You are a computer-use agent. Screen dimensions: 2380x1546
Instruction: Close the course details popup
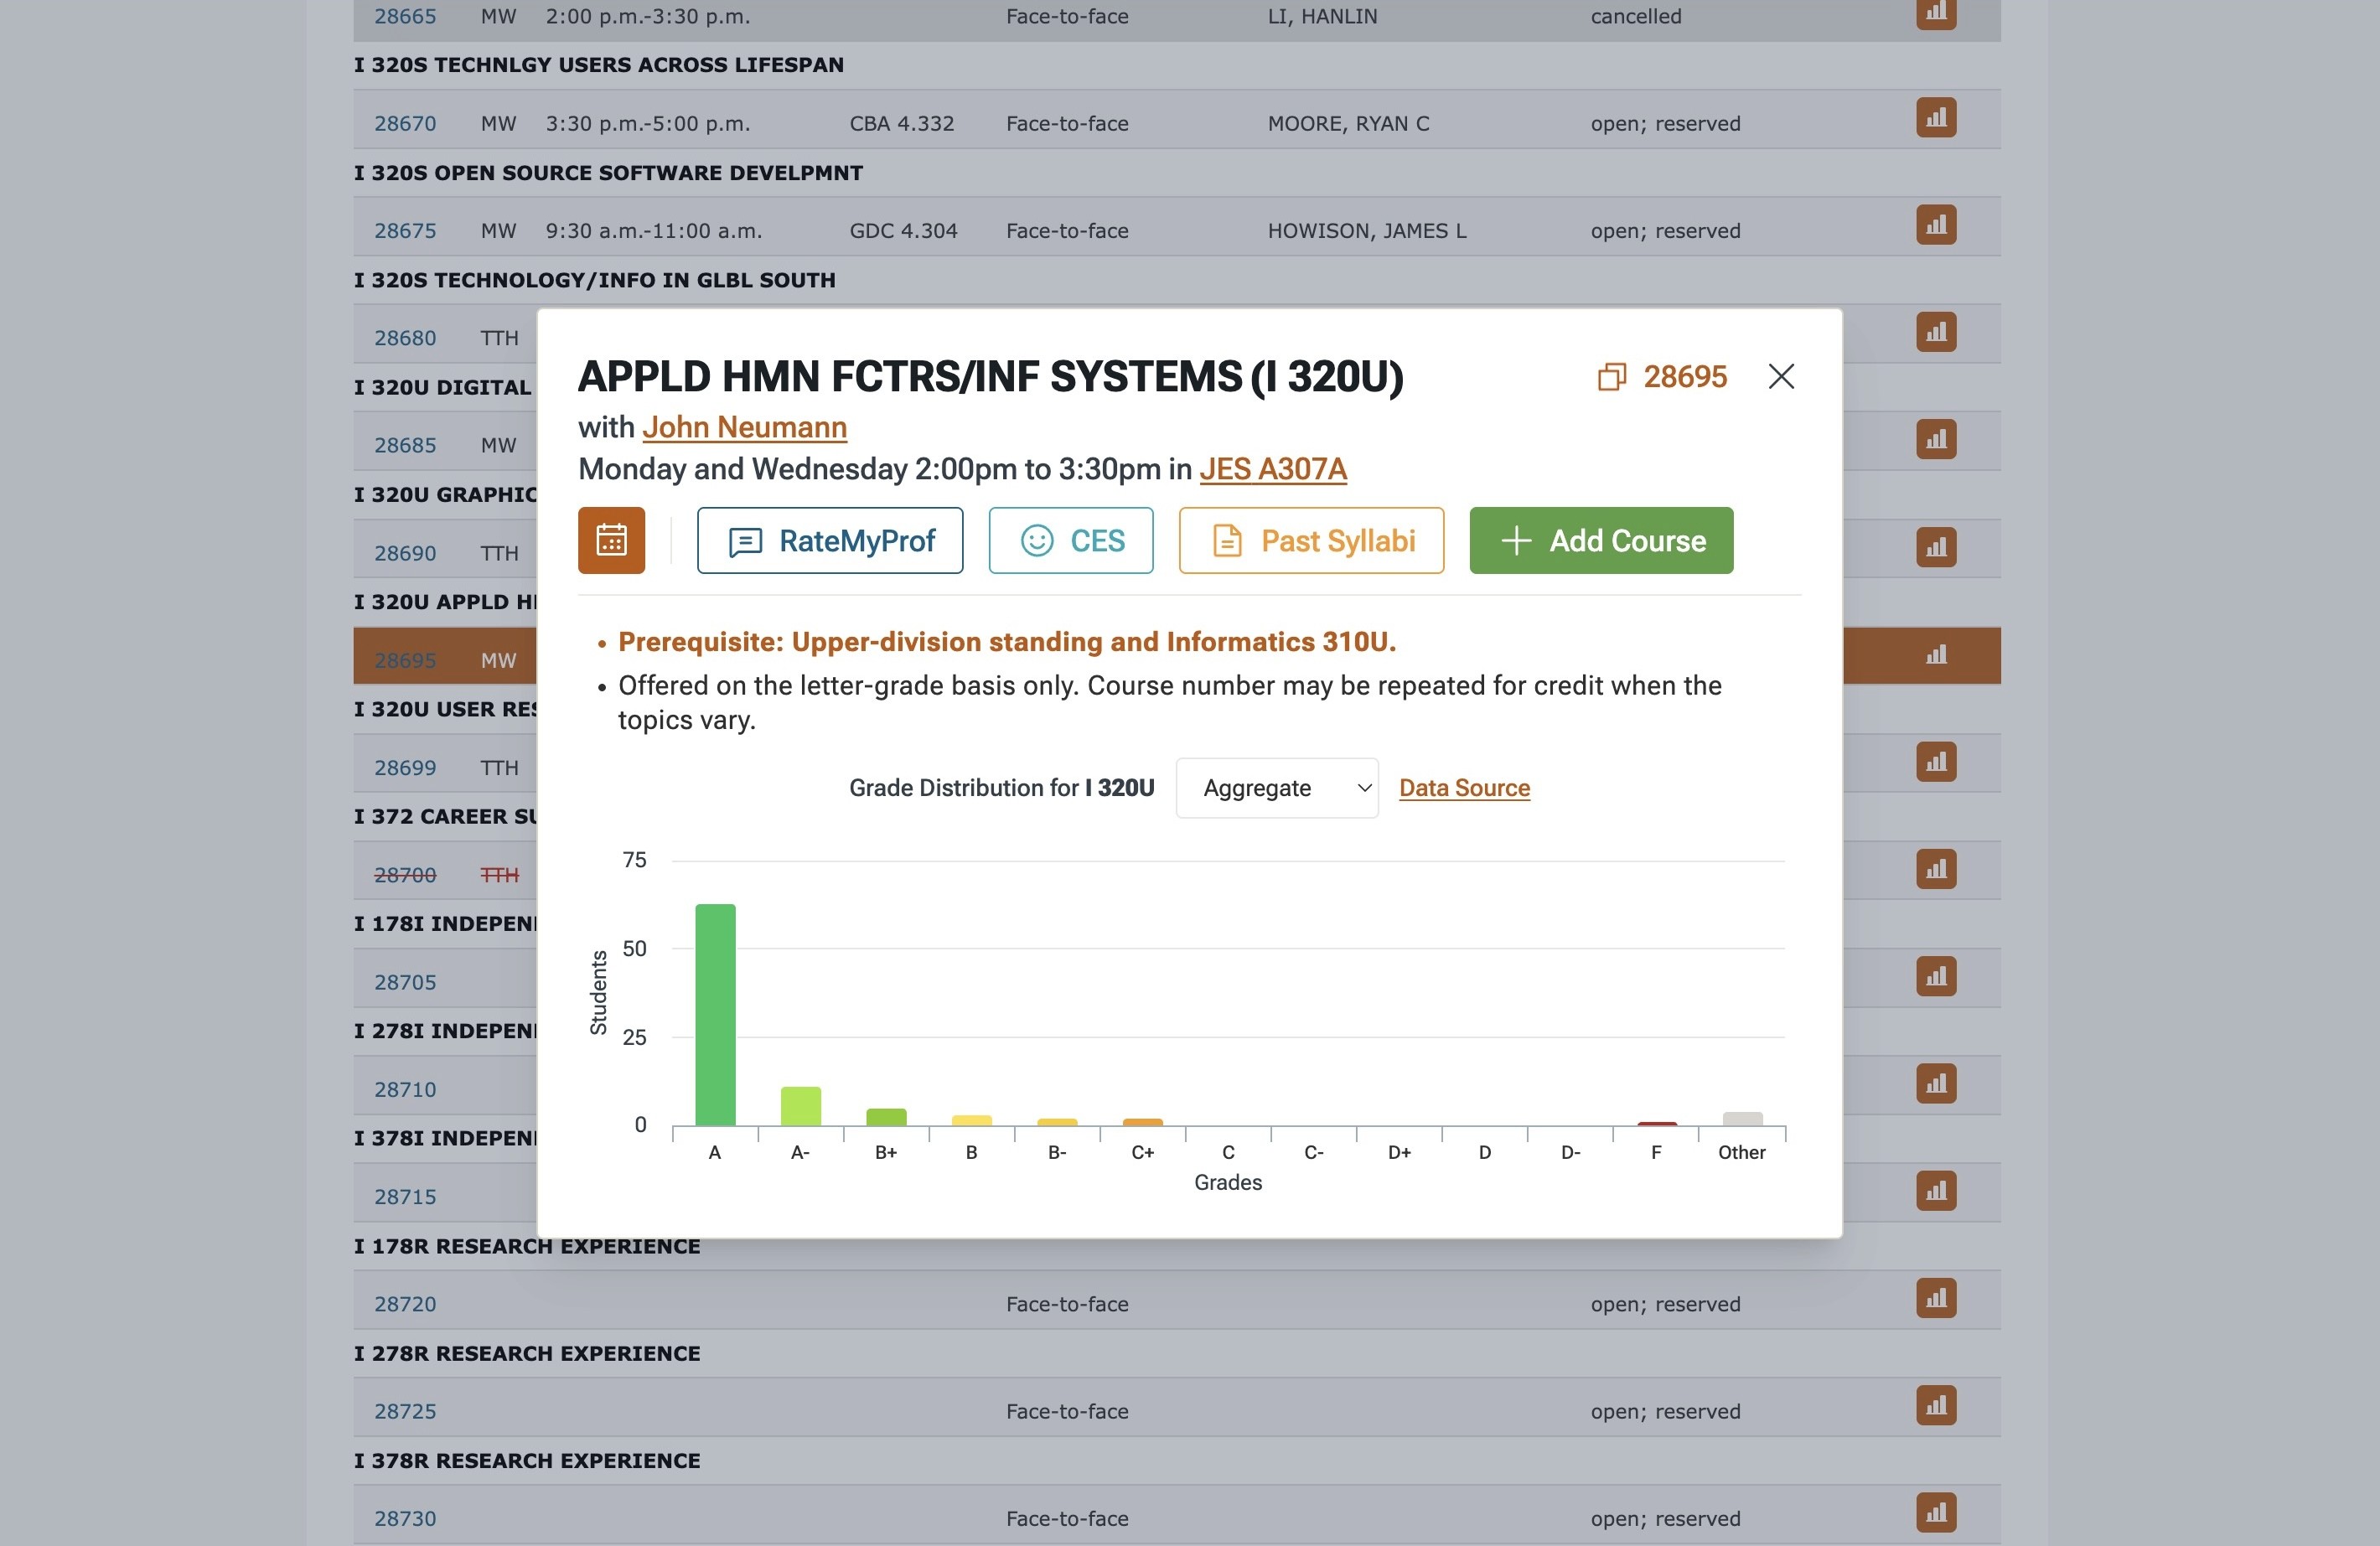pos(1780,377)
